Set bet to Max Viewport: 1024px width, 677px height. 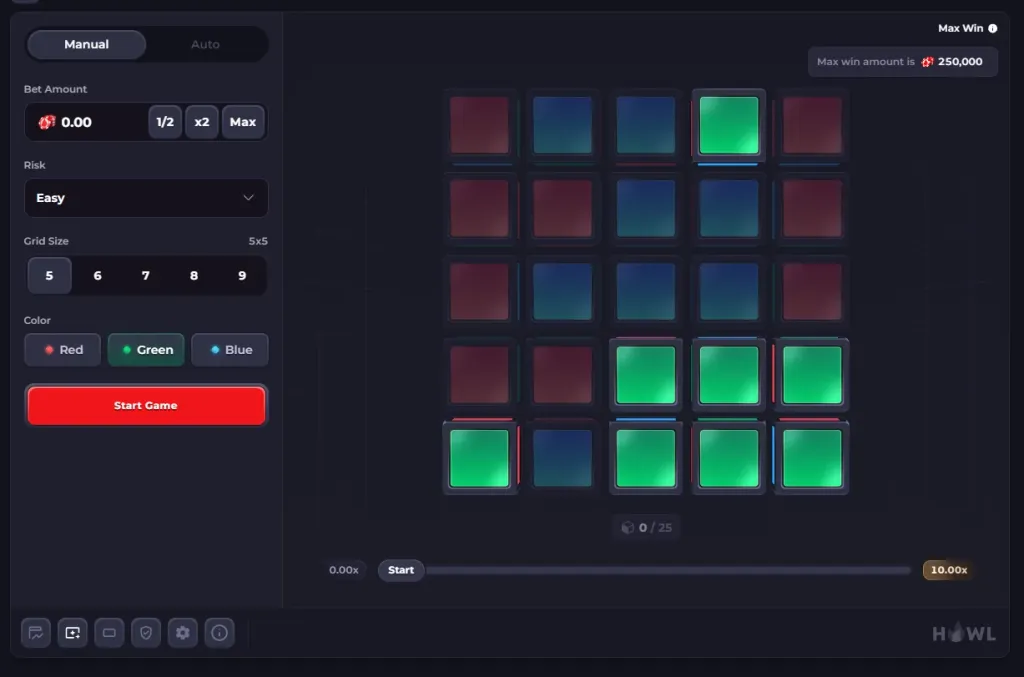[243, 122]
